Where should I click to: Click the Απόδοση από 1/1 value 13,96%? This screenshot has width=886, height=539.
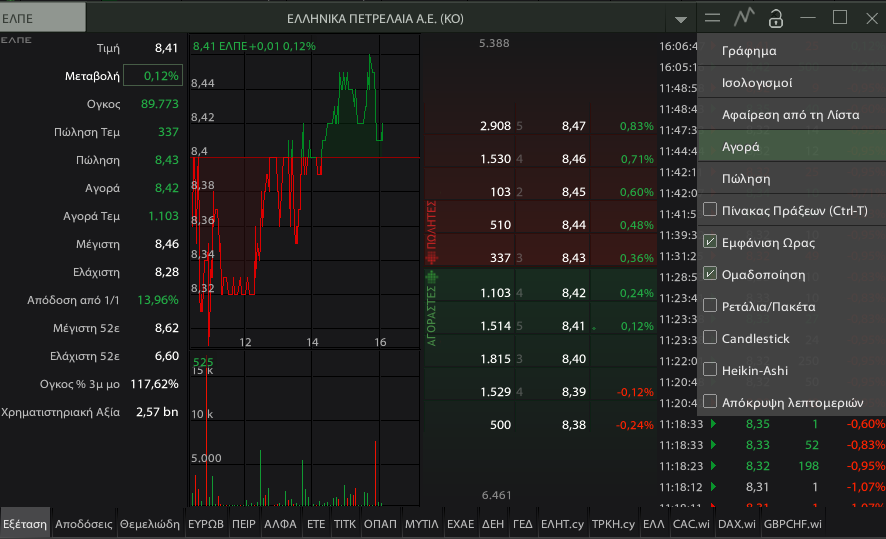click(158, 300)
